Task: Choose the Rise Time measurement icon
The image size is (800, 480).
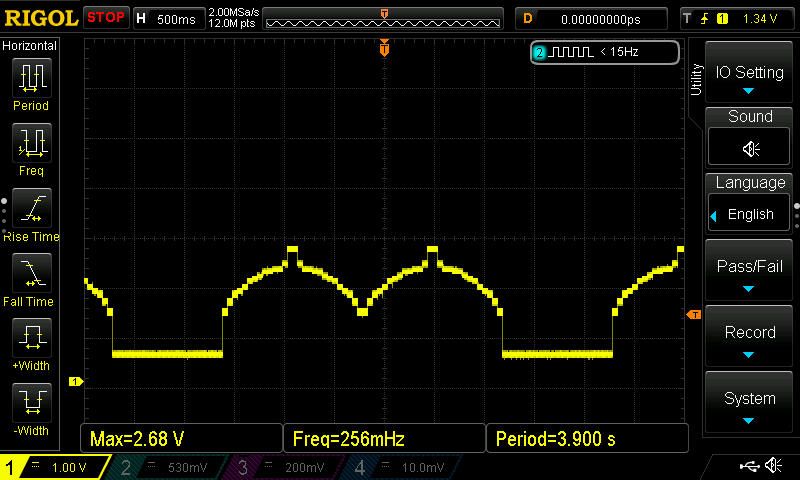Action: pos(31,208)
